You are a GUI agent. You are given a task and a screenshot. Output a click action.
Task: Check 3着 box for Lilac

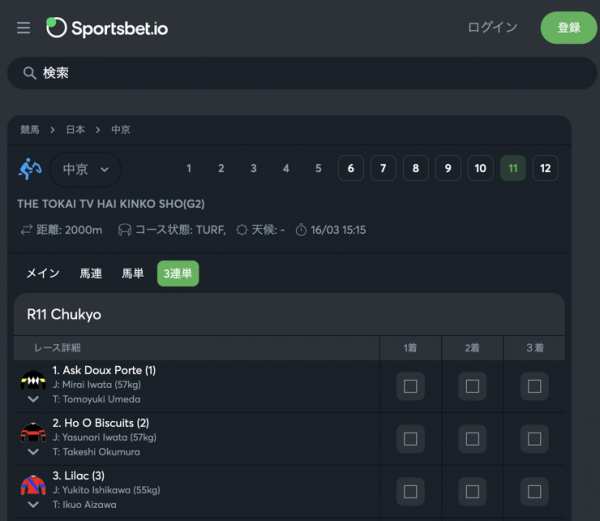[x=534, y=491]
